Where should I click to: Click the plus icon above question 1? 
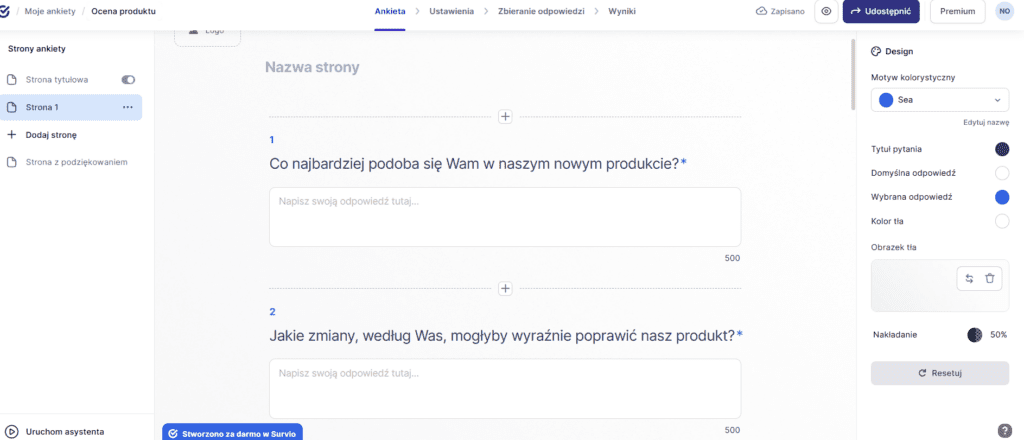pos(505,117)
